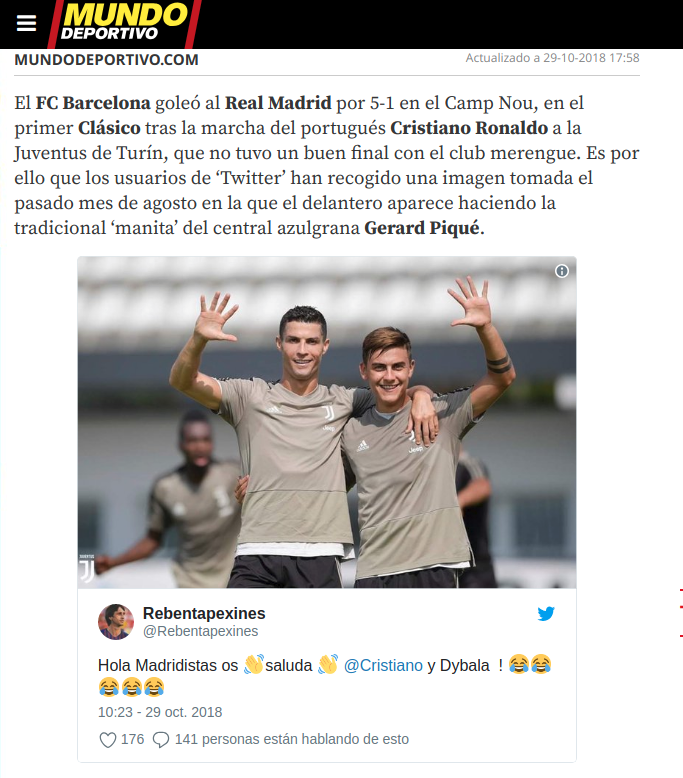Viewport: 683px width, 778px height.
Task: Open the hamburger menu icon
Action: pyautogui.click(x=26, y=23)
